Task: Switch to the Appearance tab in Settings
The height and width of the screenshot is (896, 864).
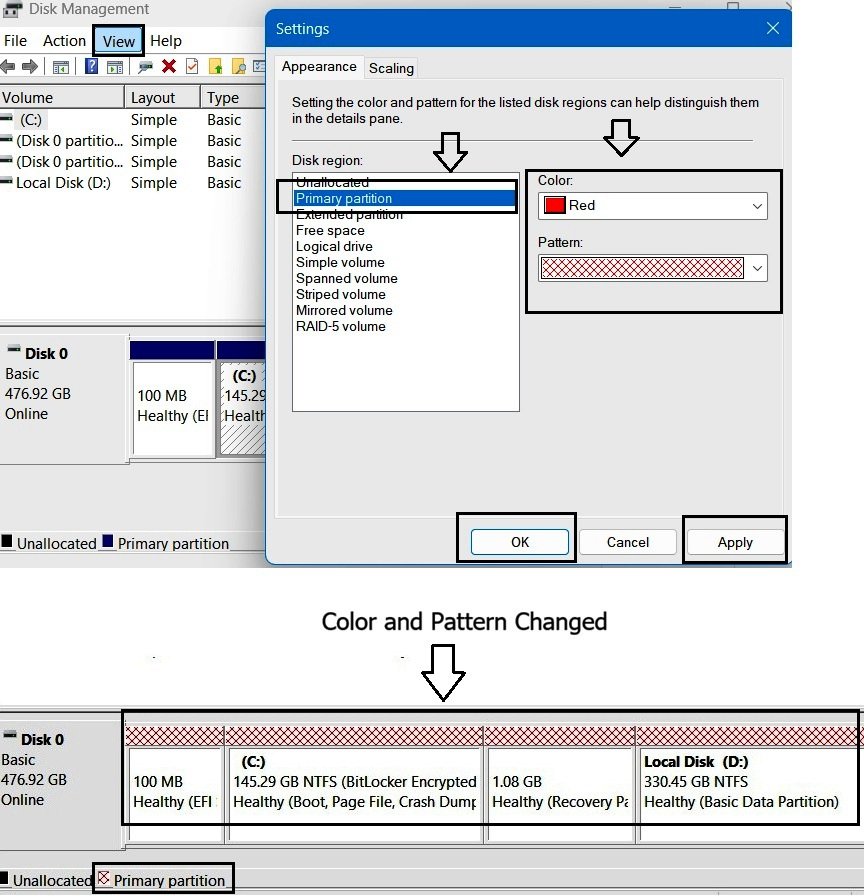Action: (x=319, y=67)
